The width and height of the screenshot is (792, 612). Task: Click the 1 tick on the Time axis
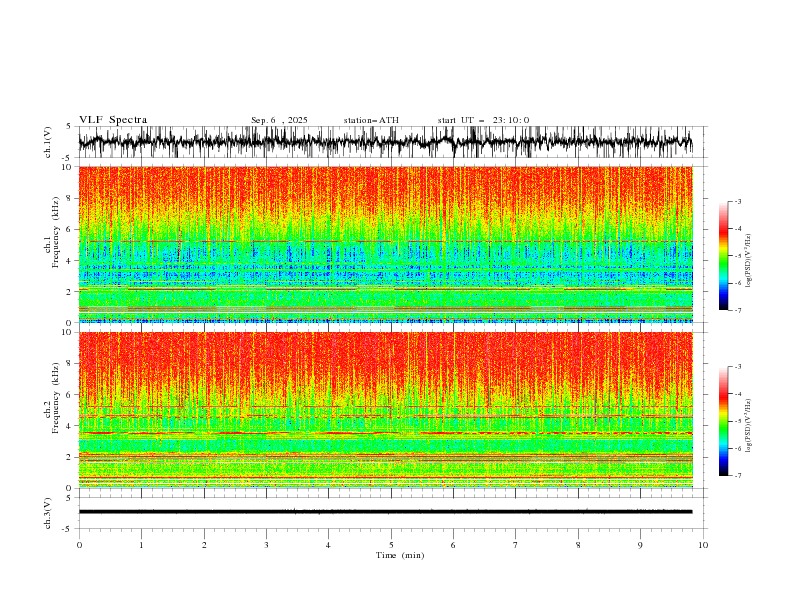tap(141, 545)
